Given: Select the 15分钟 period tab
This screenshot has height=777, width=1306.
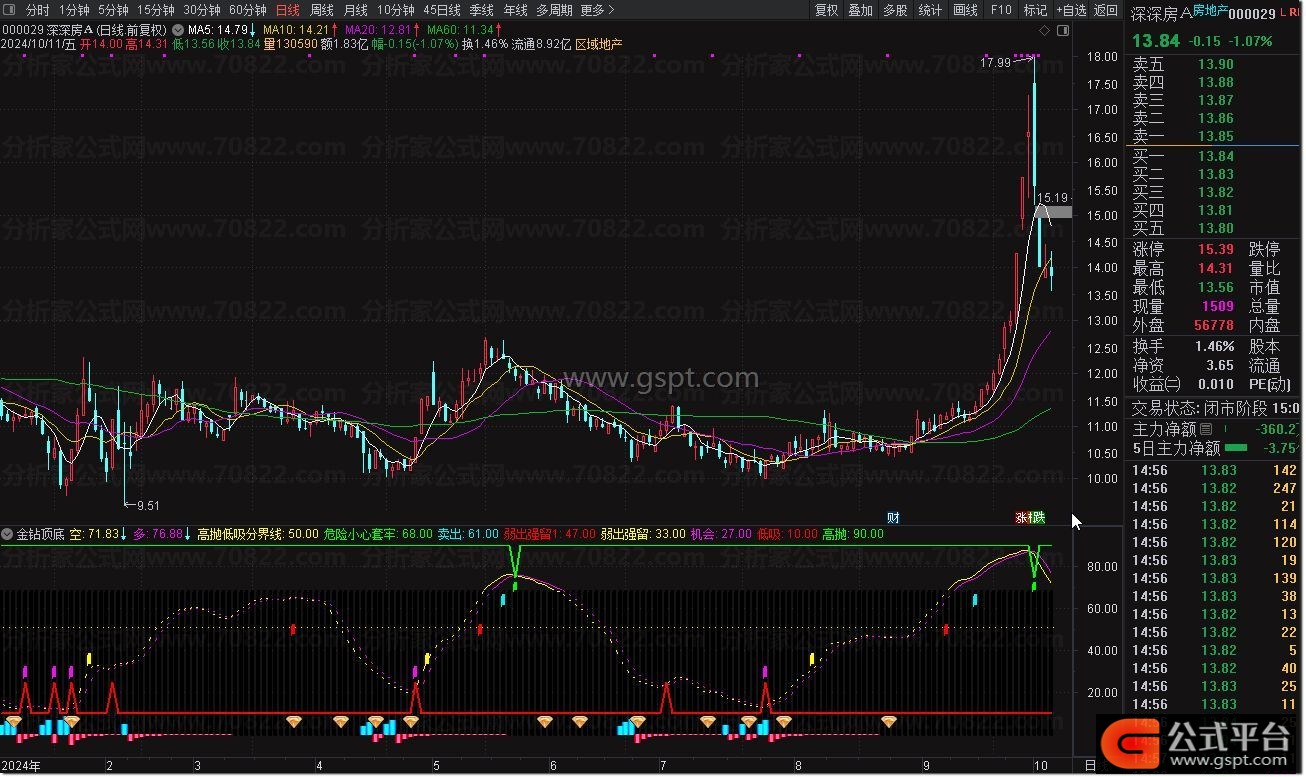Looking at the screenshot, I should tap(155, 10).
